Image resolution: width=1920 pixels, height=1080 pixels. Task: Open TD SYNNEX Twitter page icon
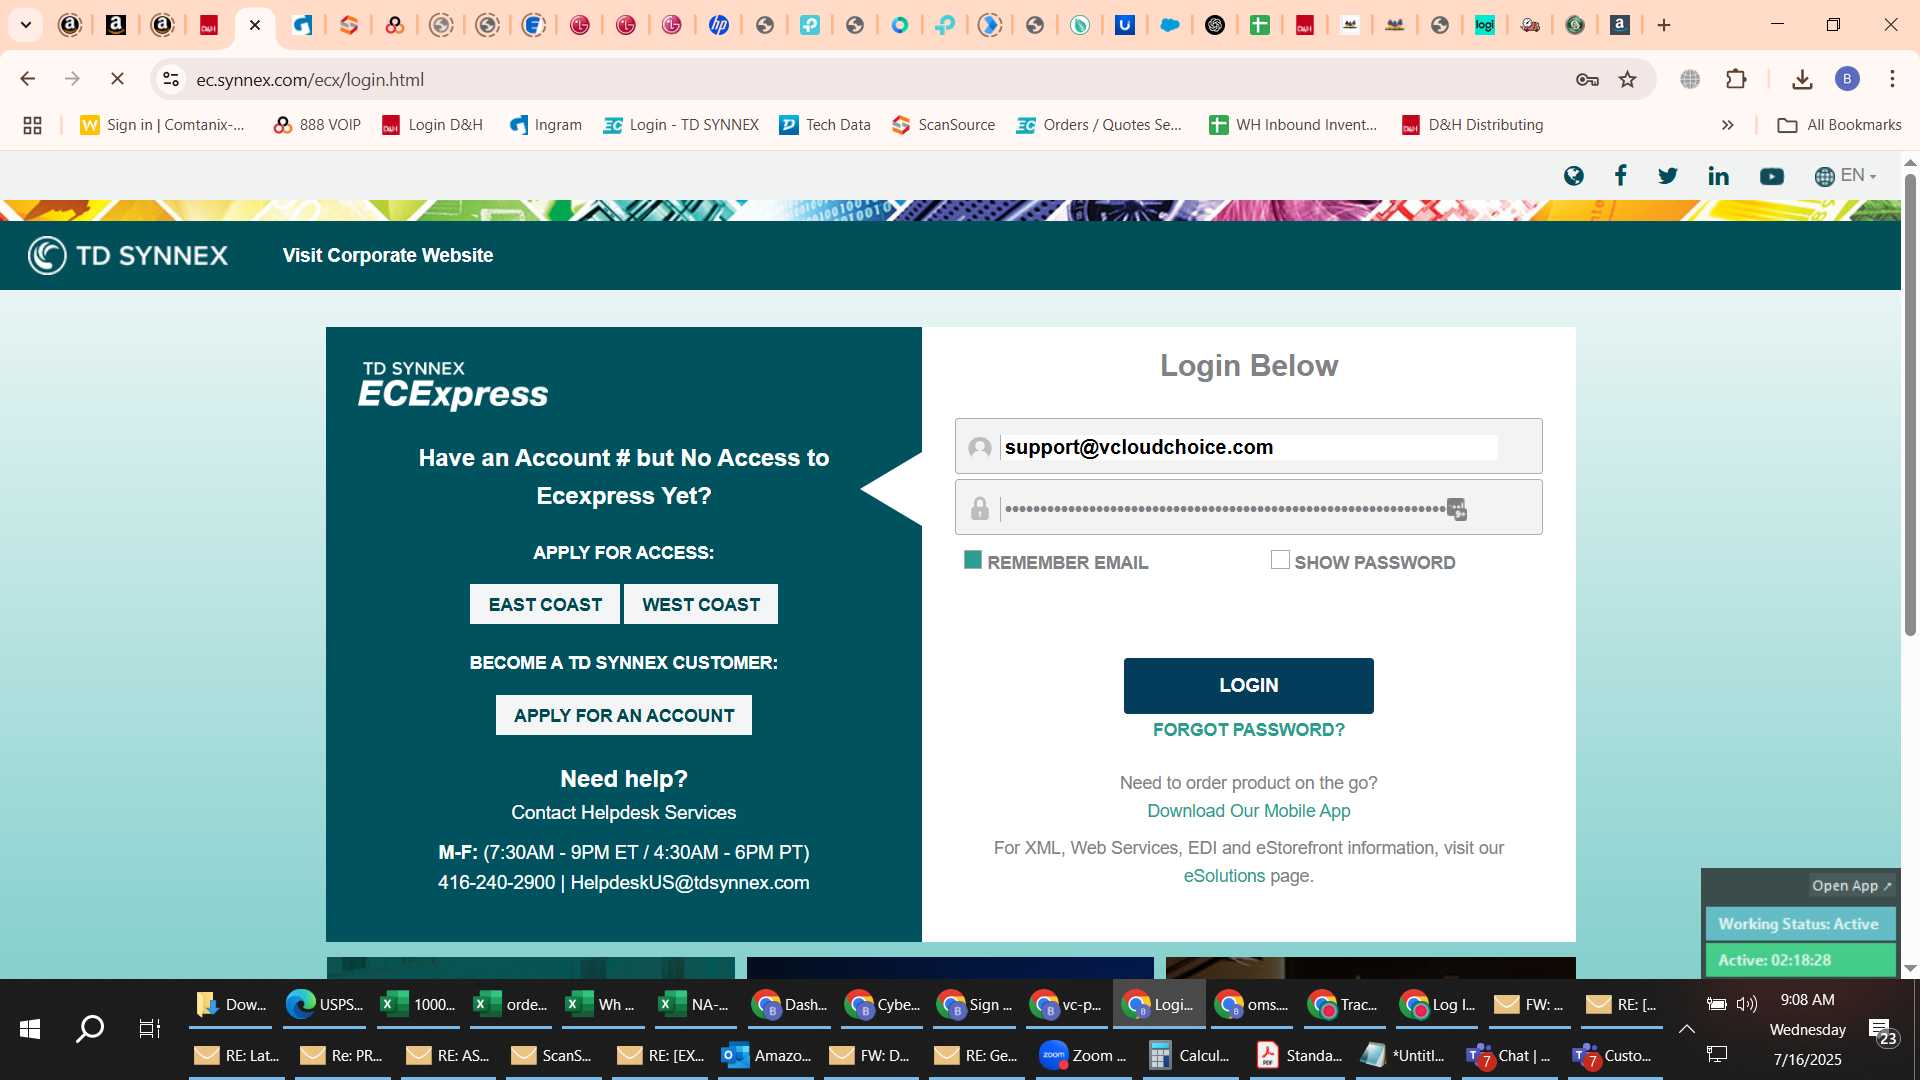pos(1668,176)
